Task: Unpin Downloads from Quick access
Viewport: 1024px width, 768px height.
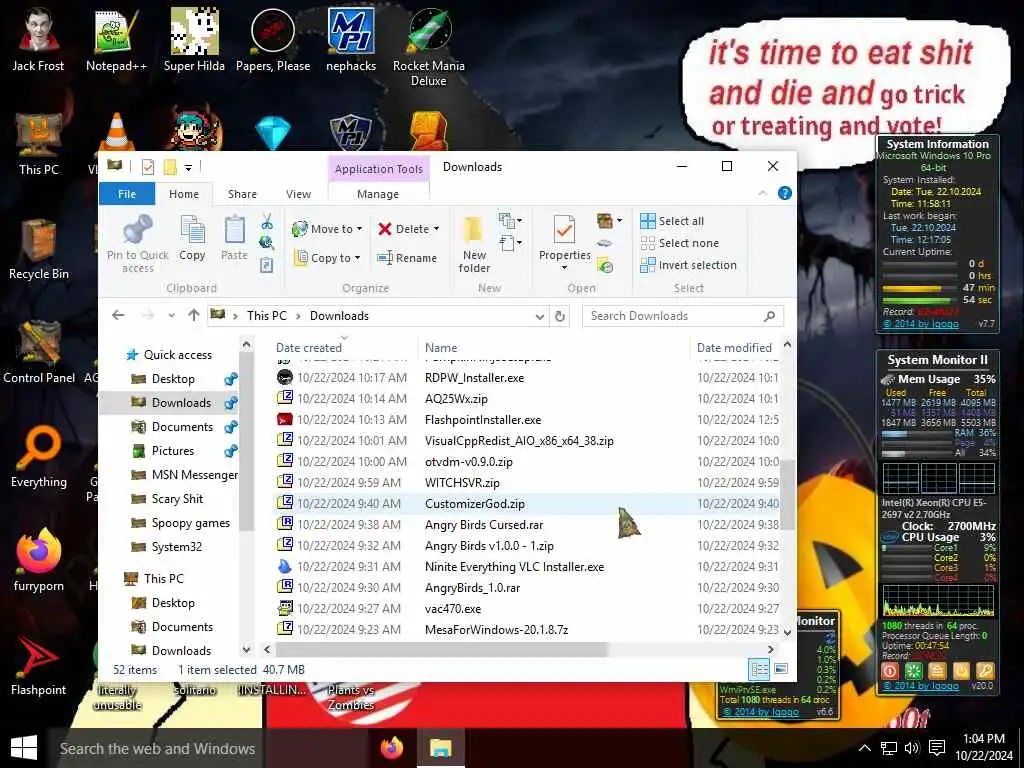Action: (x=231, y=403)
